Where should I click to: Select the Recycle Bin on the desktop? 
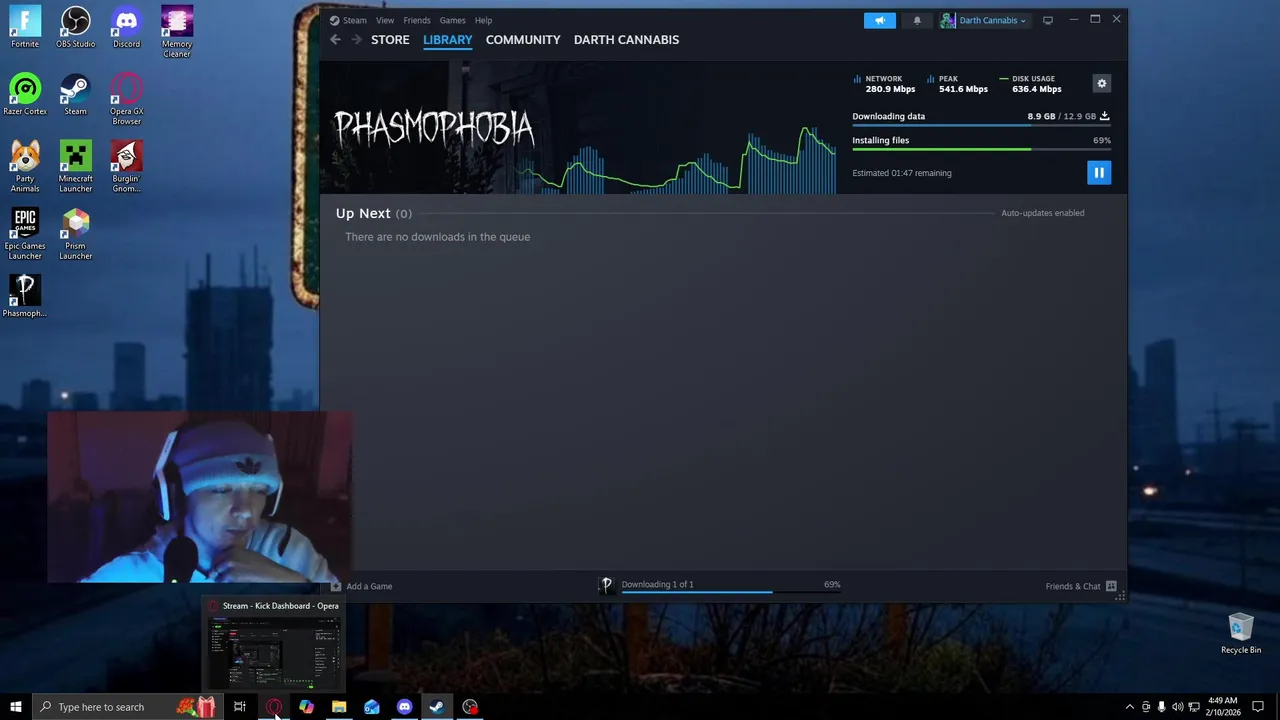(x=1241, y=634)
